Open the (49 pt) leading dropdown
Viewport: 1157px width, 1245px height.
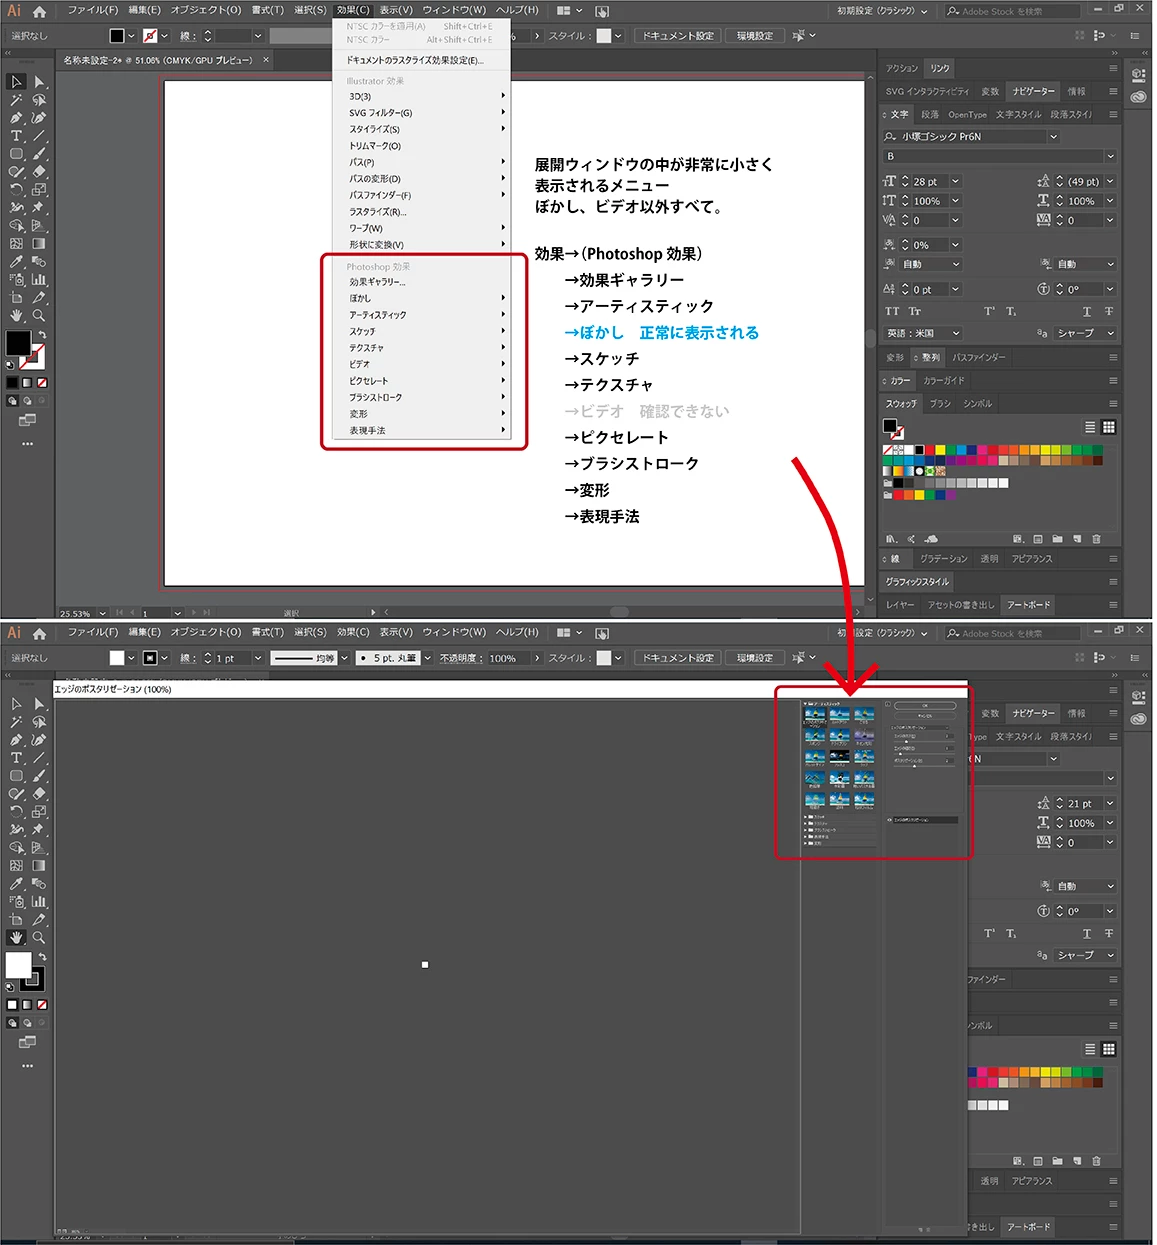pos(1110,182)
